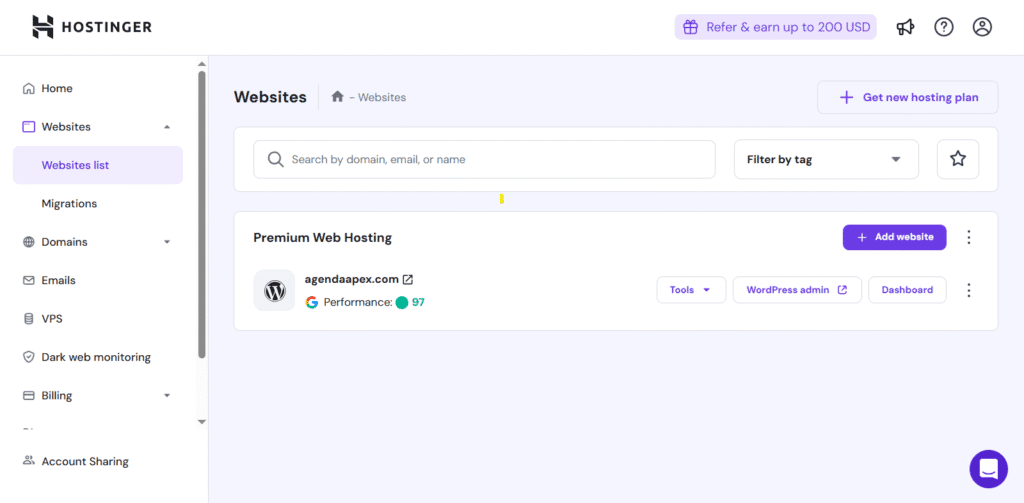Click the sidebar scroll up arrow
Screen dimensions: 1024x503
tap(202, 64)
